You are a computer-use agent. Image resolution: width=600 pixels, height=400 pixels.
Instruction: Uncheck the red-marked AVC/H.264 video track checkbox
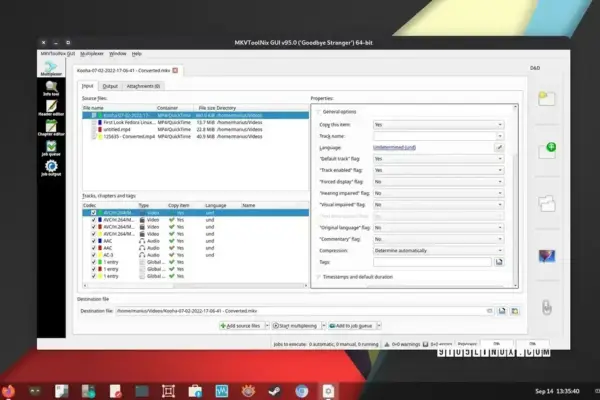tap(93, 227)
